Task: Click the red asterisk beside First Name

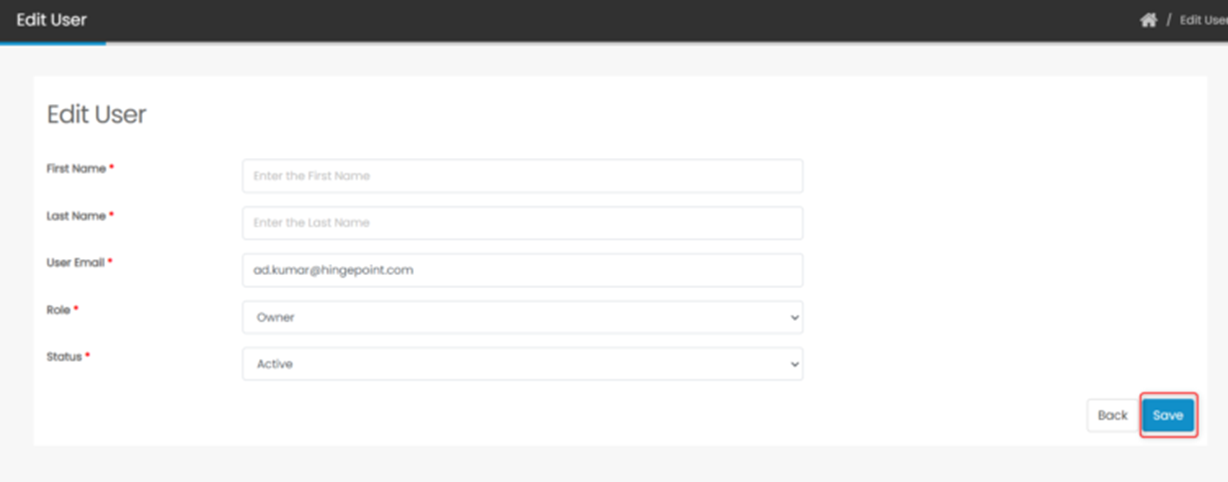Action: coord(112,168)
